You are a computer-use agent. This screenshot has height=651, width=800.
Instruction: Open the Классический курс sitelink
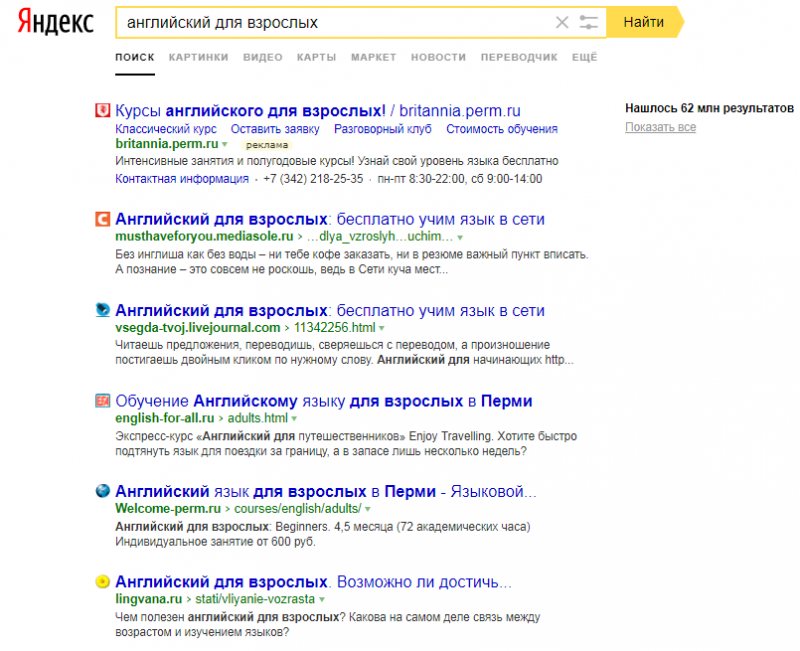coord(166,129)
